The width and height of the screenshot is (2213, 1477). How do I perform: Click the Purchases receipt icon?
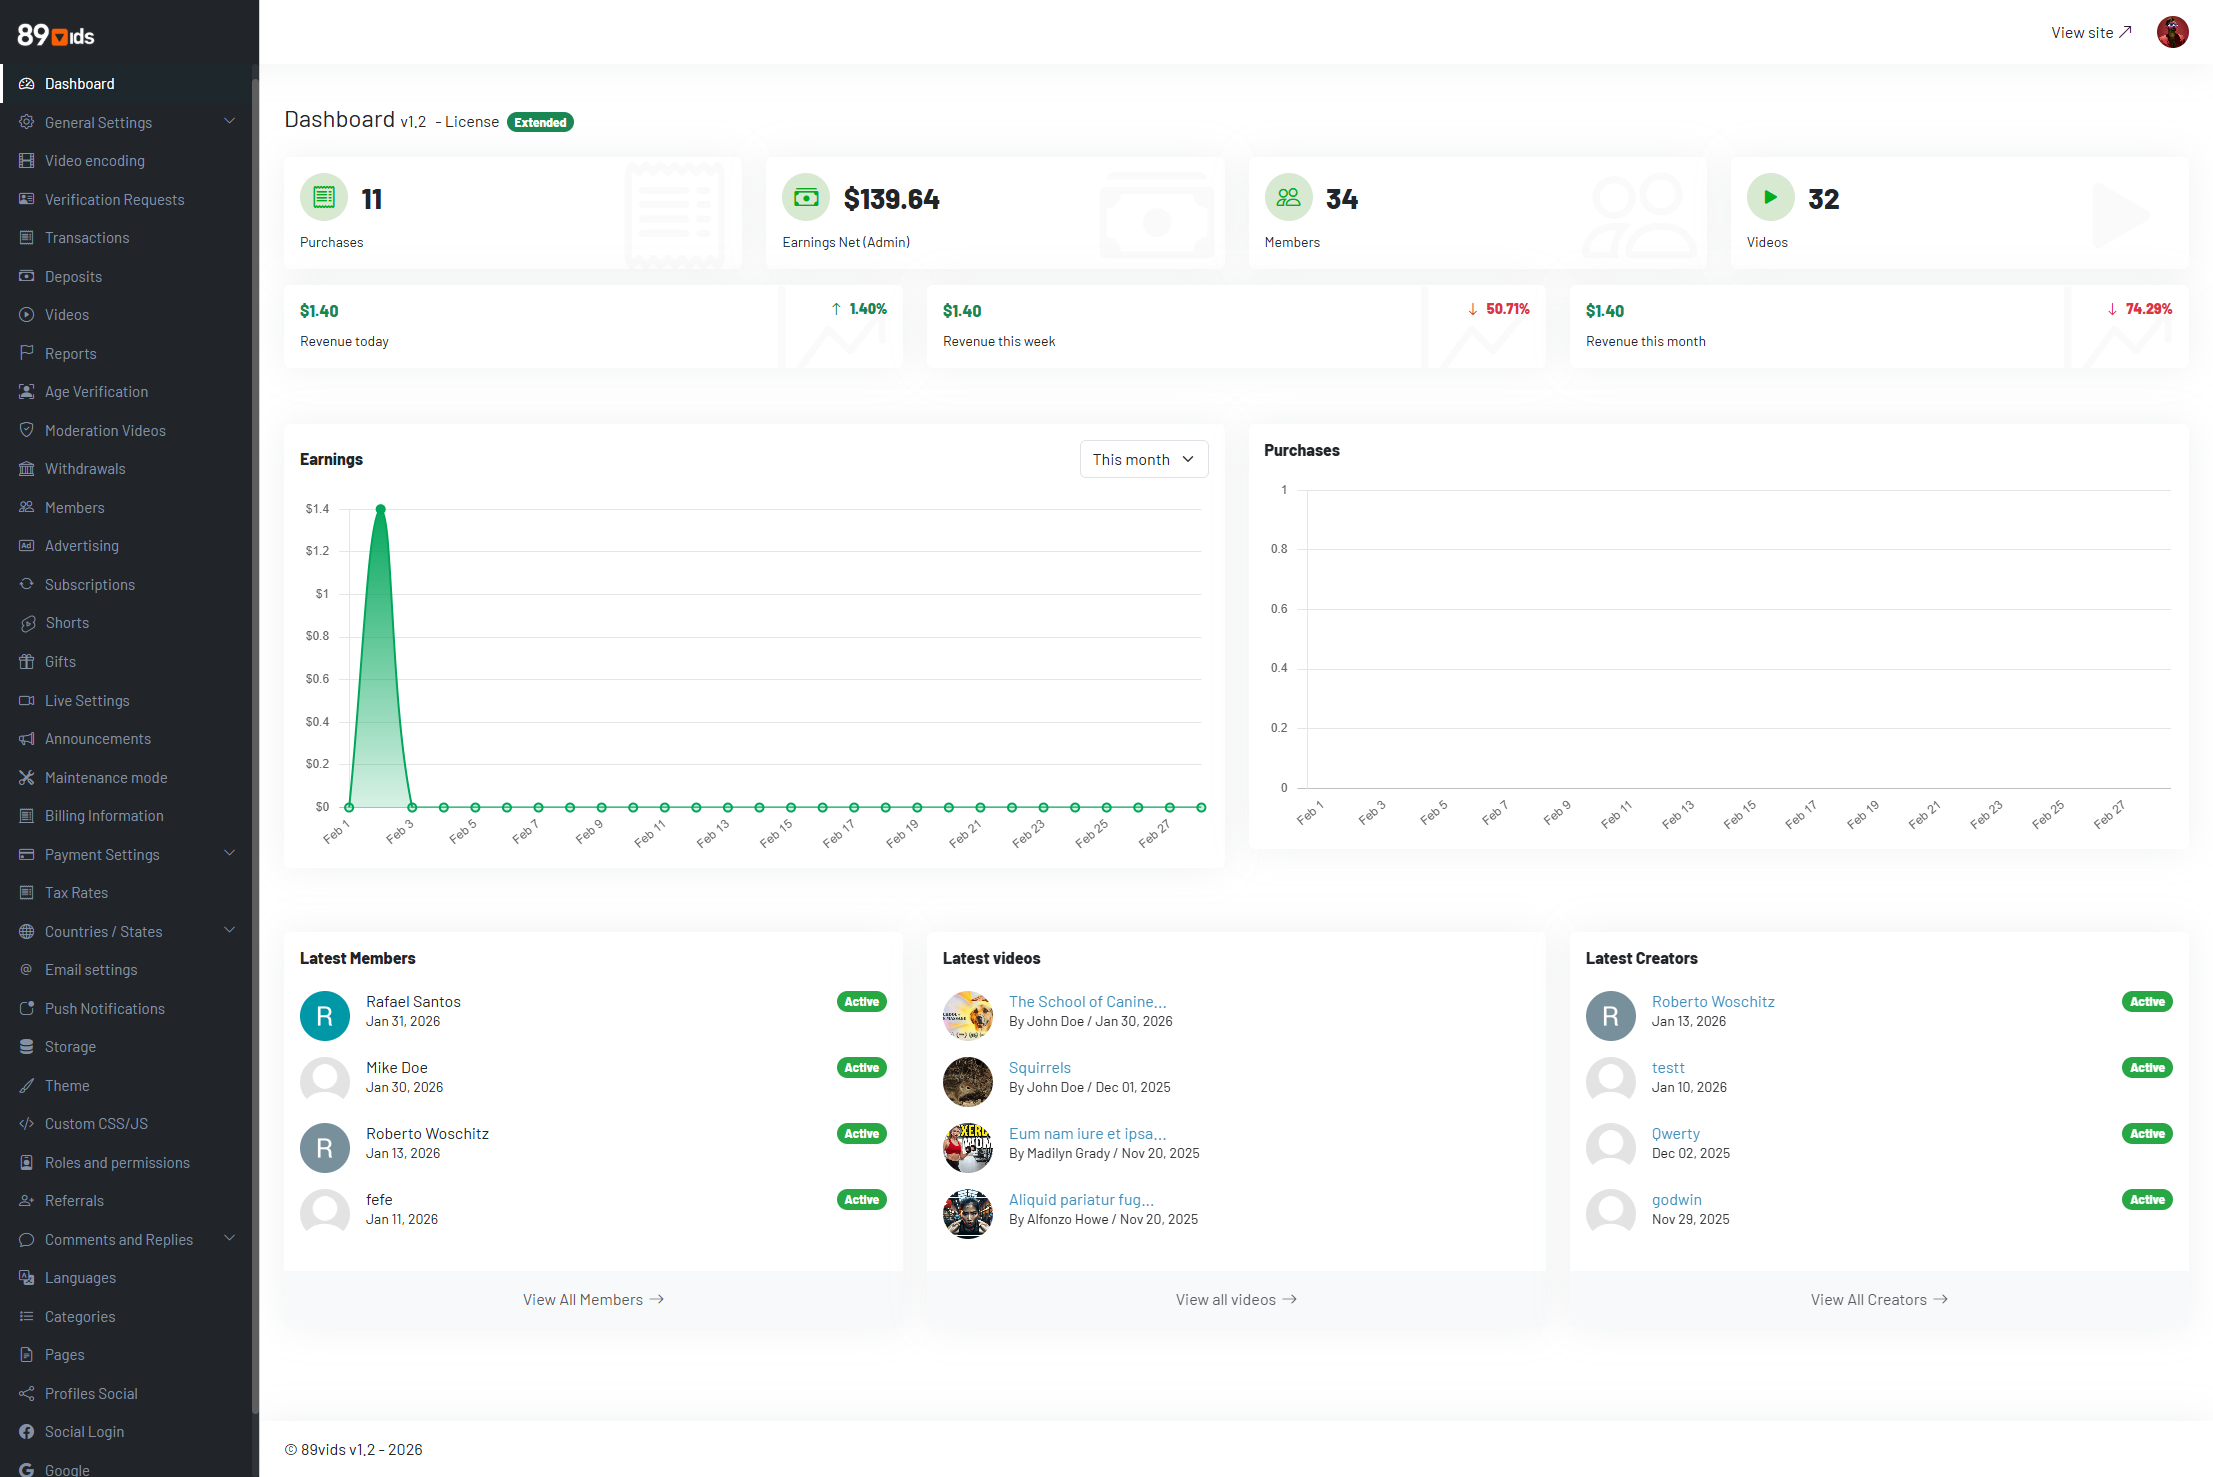coord(324,197)
